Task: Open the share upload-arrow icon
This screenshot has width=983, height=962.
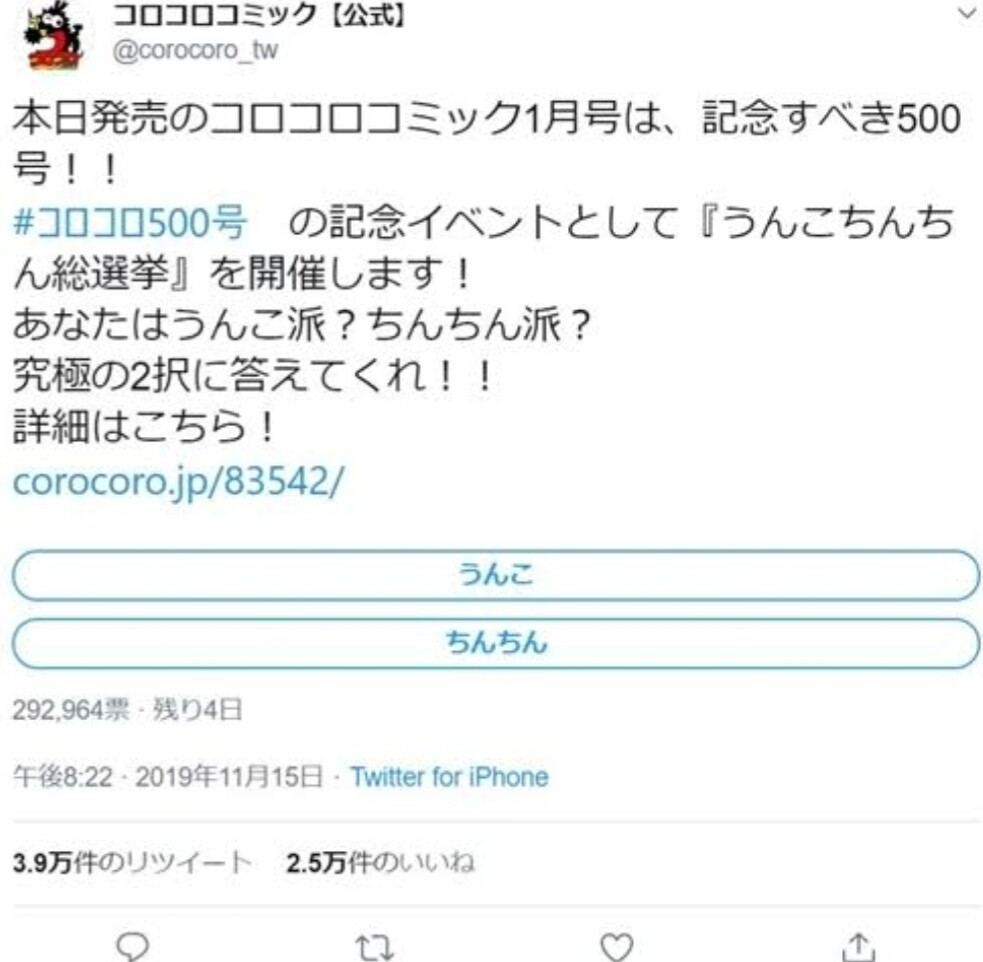Action: [859, 946]
